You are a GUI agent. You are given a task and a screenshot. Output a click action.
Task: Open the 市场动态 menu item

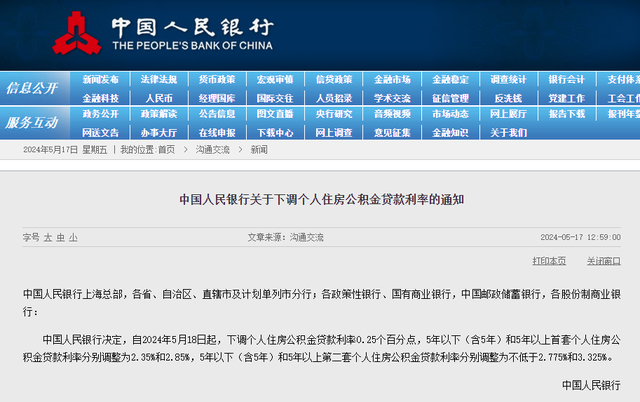[x=451, y=114]
